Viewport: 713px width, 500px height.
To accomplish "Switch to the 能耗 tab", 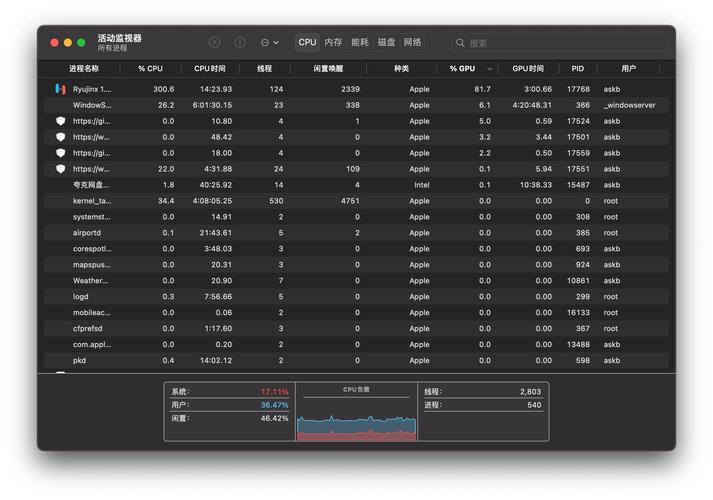I will (x=360, y=42).
